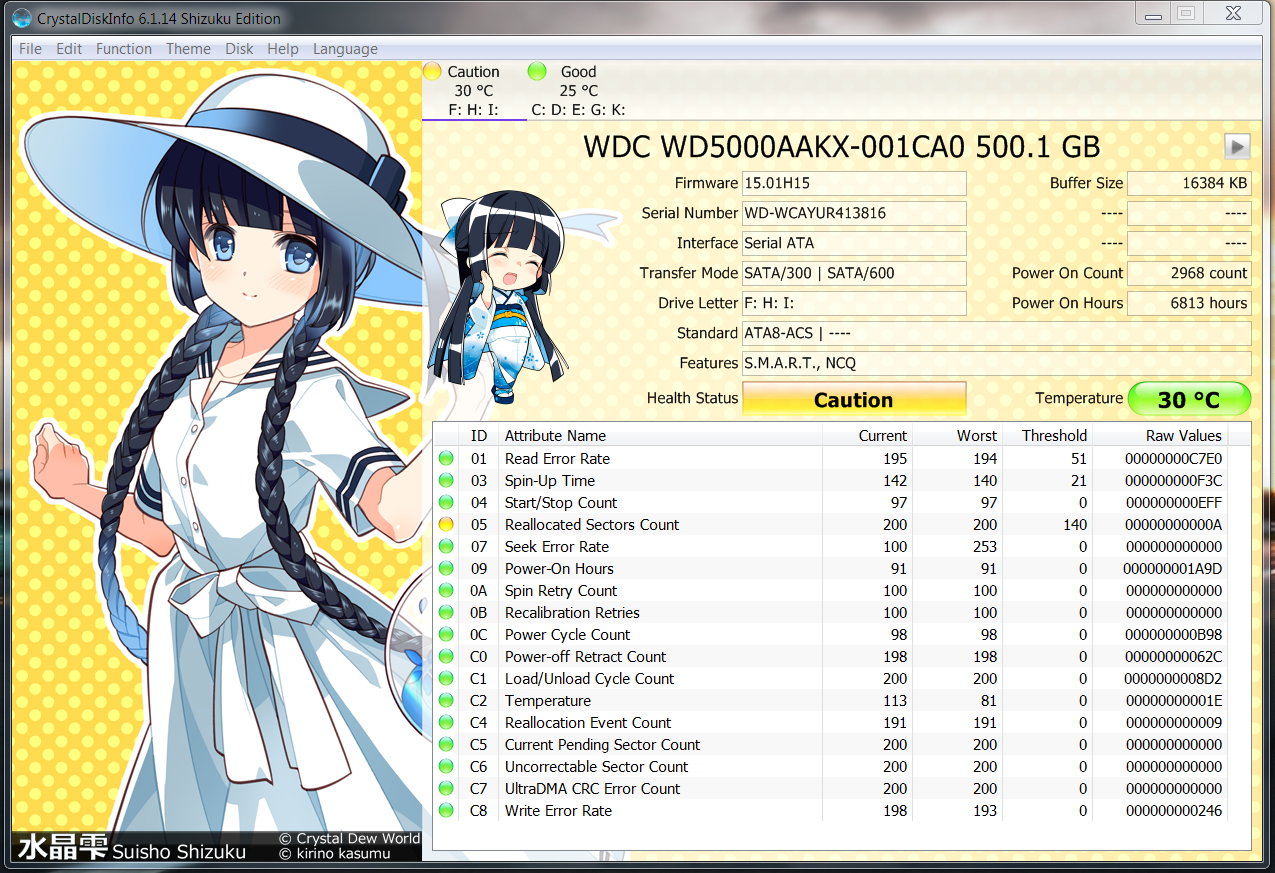Screen dimensions: 1275x873
Task: Click the green Good status orb
Action: coord(537,71)
